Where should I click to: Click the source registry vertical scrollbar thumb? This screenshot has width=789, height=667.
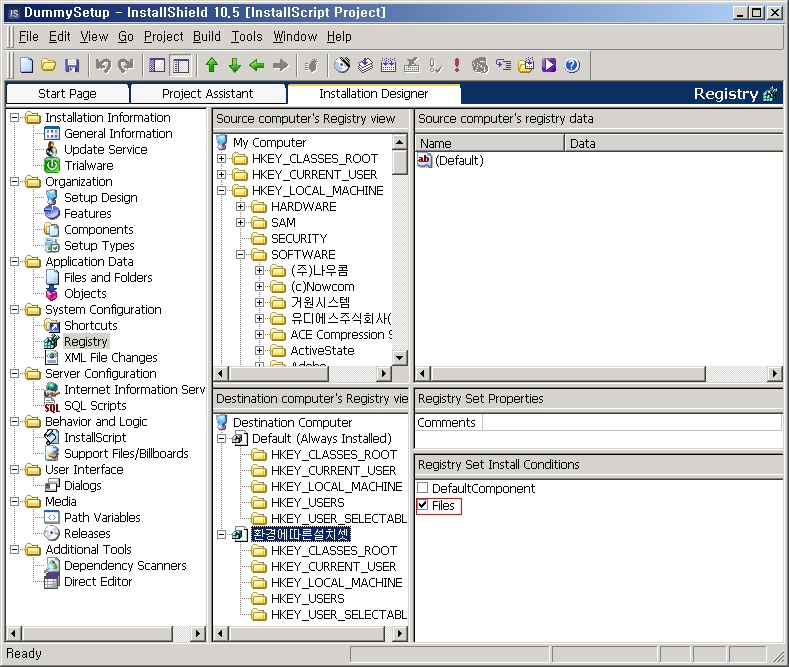(x=400, y=162)
